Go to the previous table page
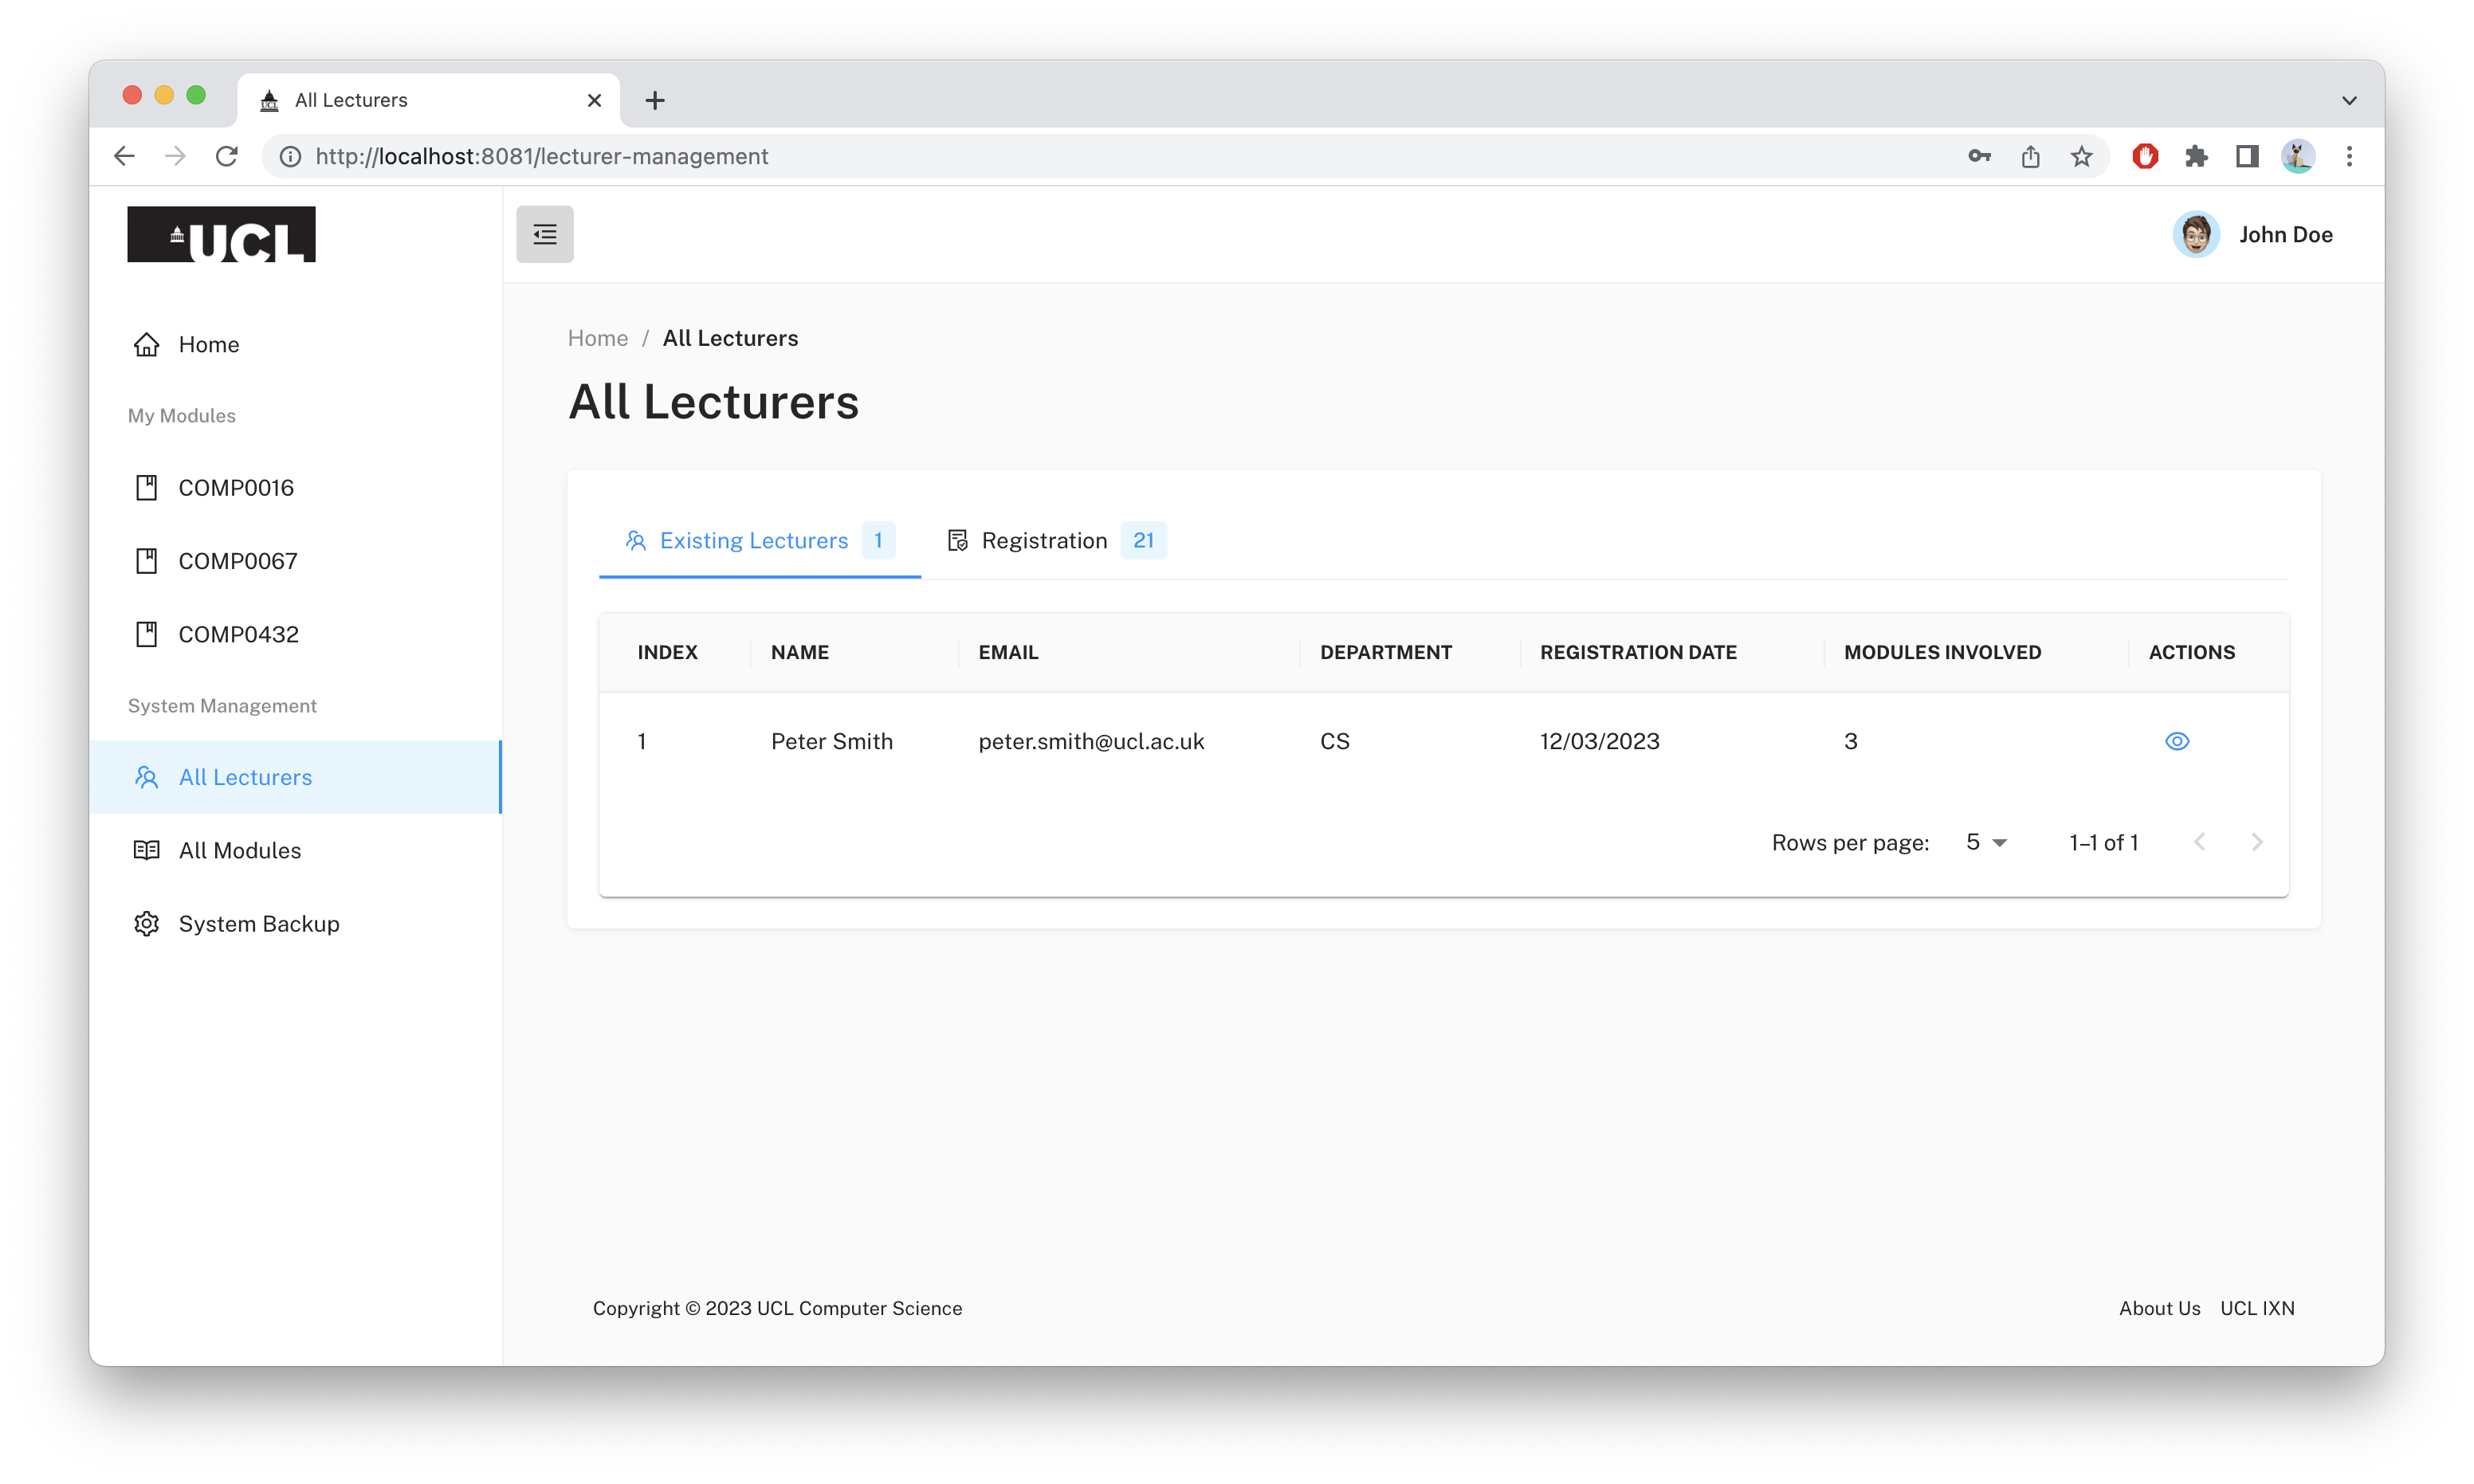Image resolution: width=2474 pixels, height=1484 pixels. click(2199, 842)
